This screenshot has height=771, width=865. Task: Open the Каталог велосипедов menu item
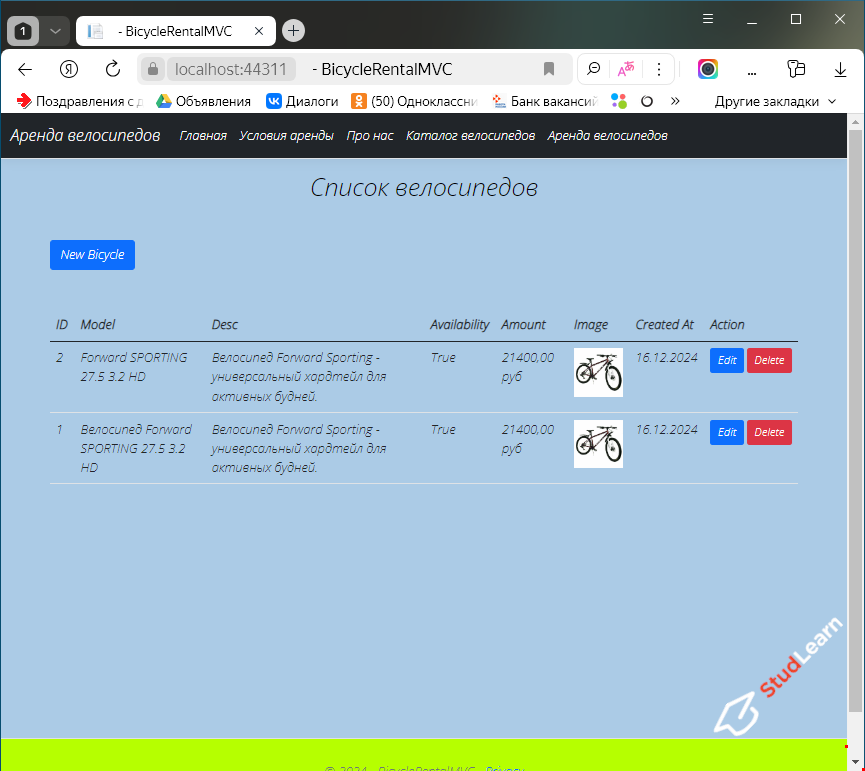point(470,135)
